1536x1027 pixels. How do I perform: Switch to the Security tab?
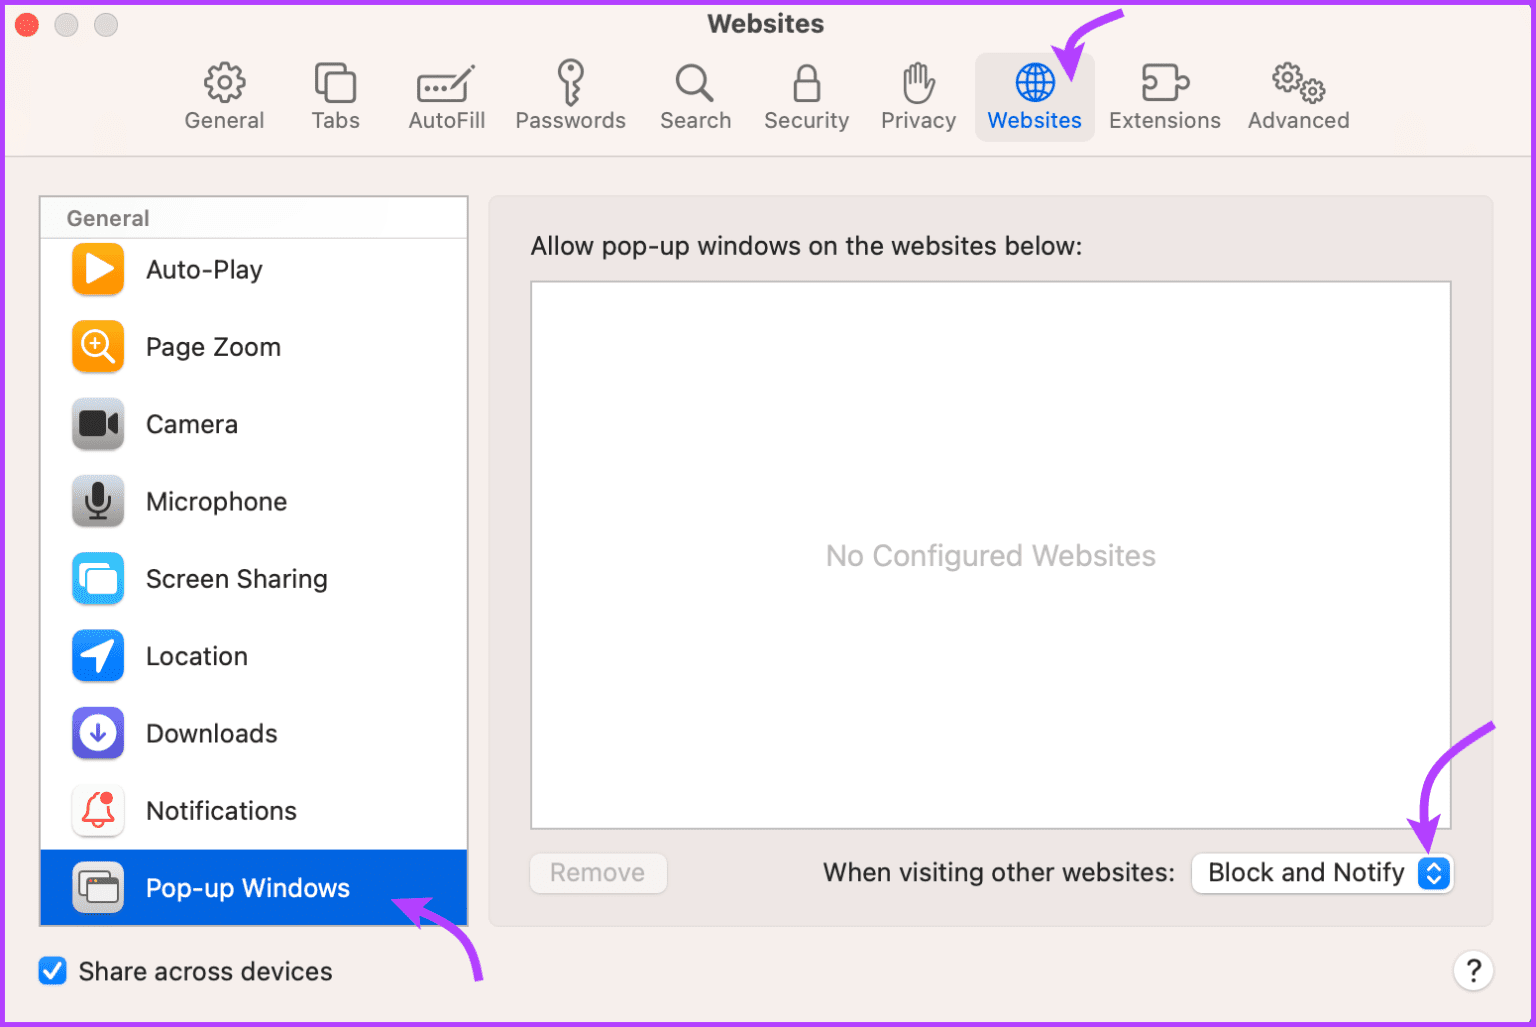point(806,95)
